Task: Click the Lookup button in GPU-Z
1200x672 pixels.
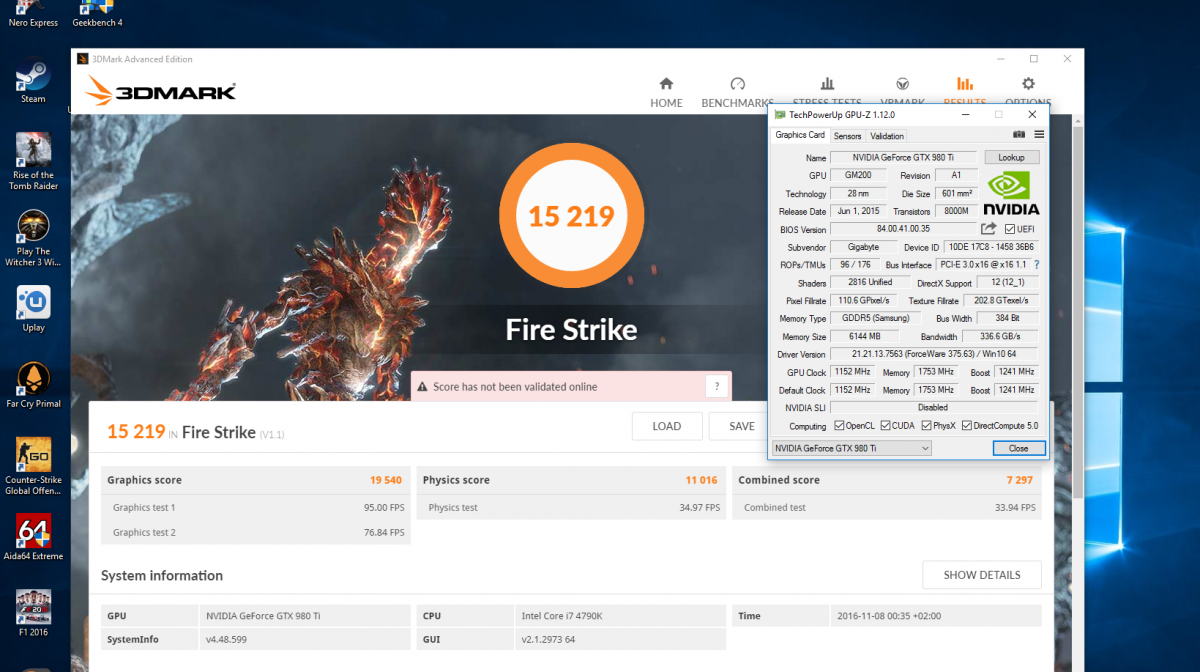Action: (1012, 158)
